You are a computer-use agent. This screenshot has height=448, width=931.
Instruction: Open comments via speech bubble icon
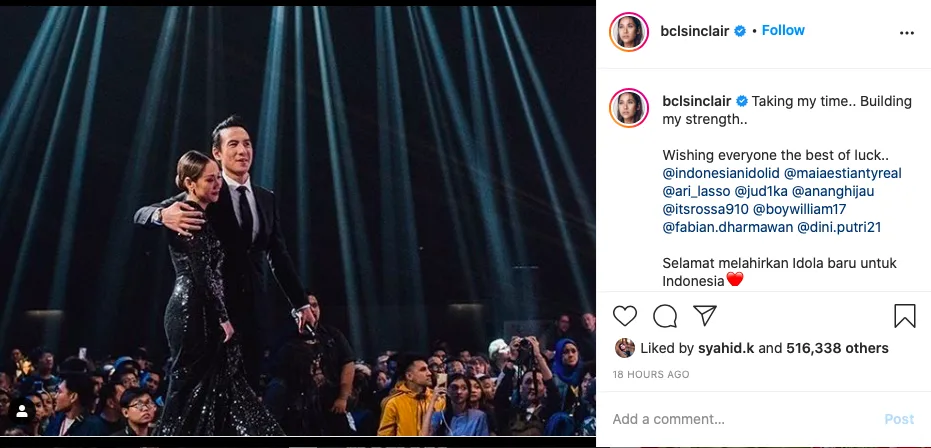click(x=665, y=317)
